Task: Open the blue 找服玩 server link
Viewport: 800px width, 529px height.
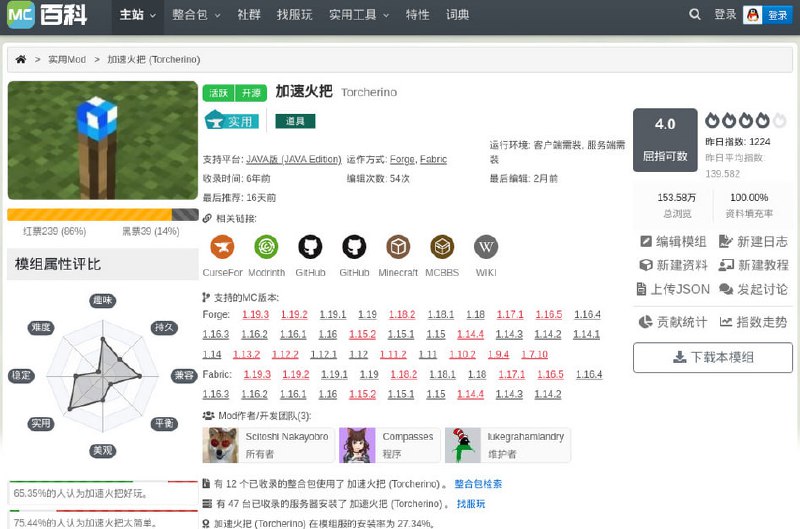Action: 471,504
